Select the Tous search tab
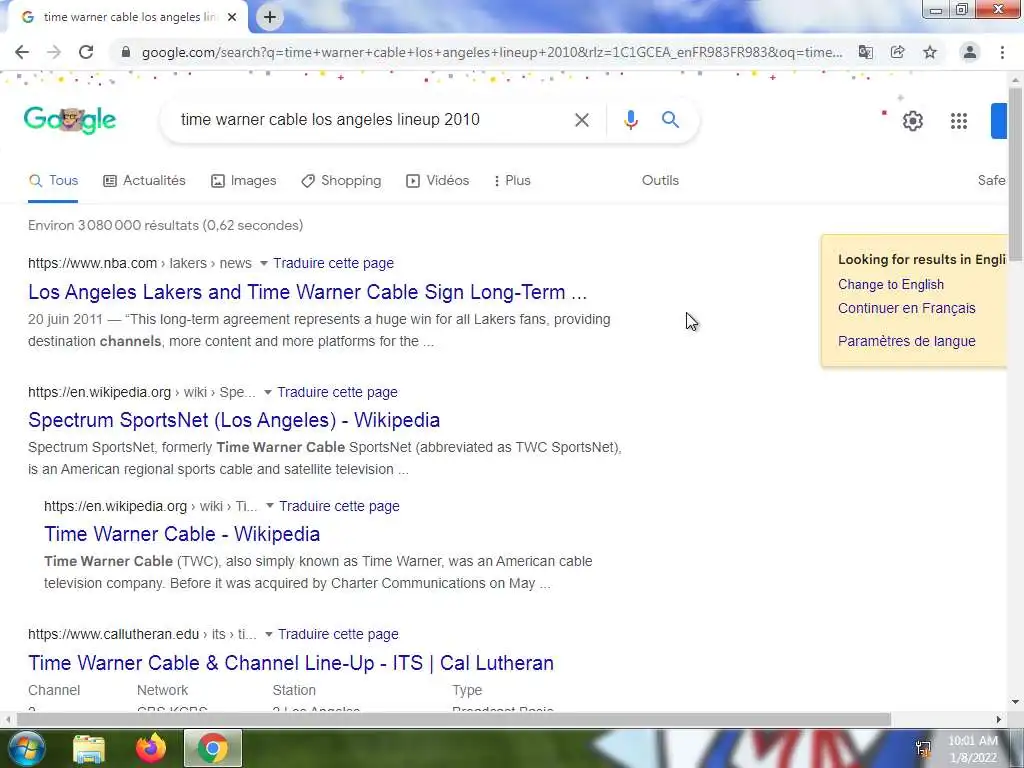The width and height of the screenshot is (1024, 768). coord(54,181)
